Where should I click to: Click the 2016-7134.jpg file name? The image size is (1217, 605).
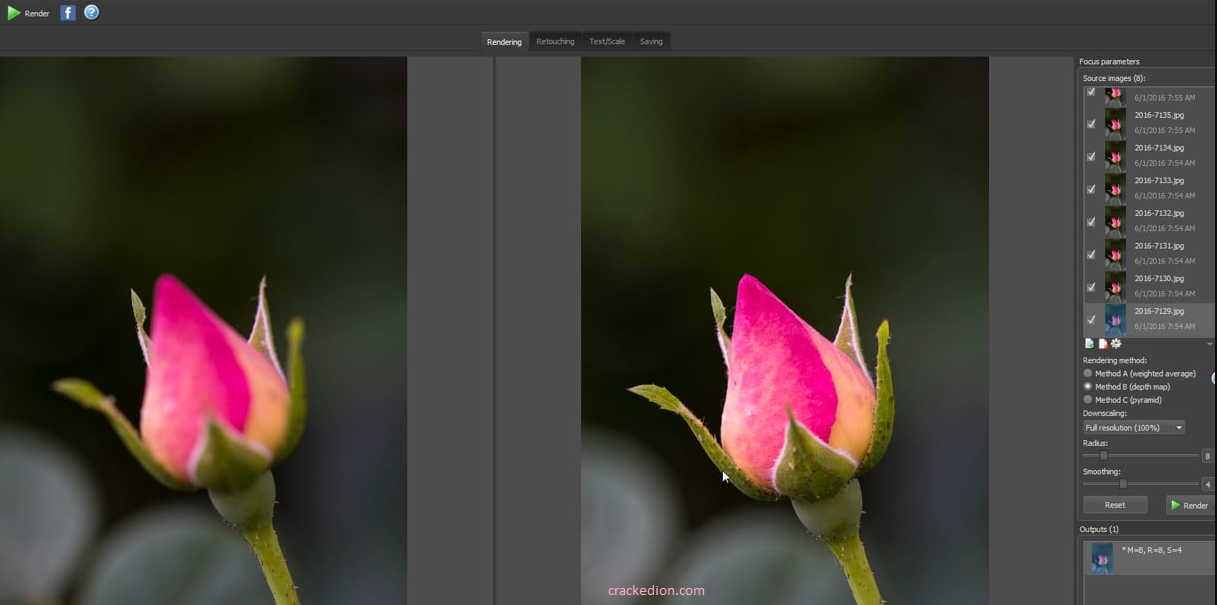click(x=1159, y=148)
